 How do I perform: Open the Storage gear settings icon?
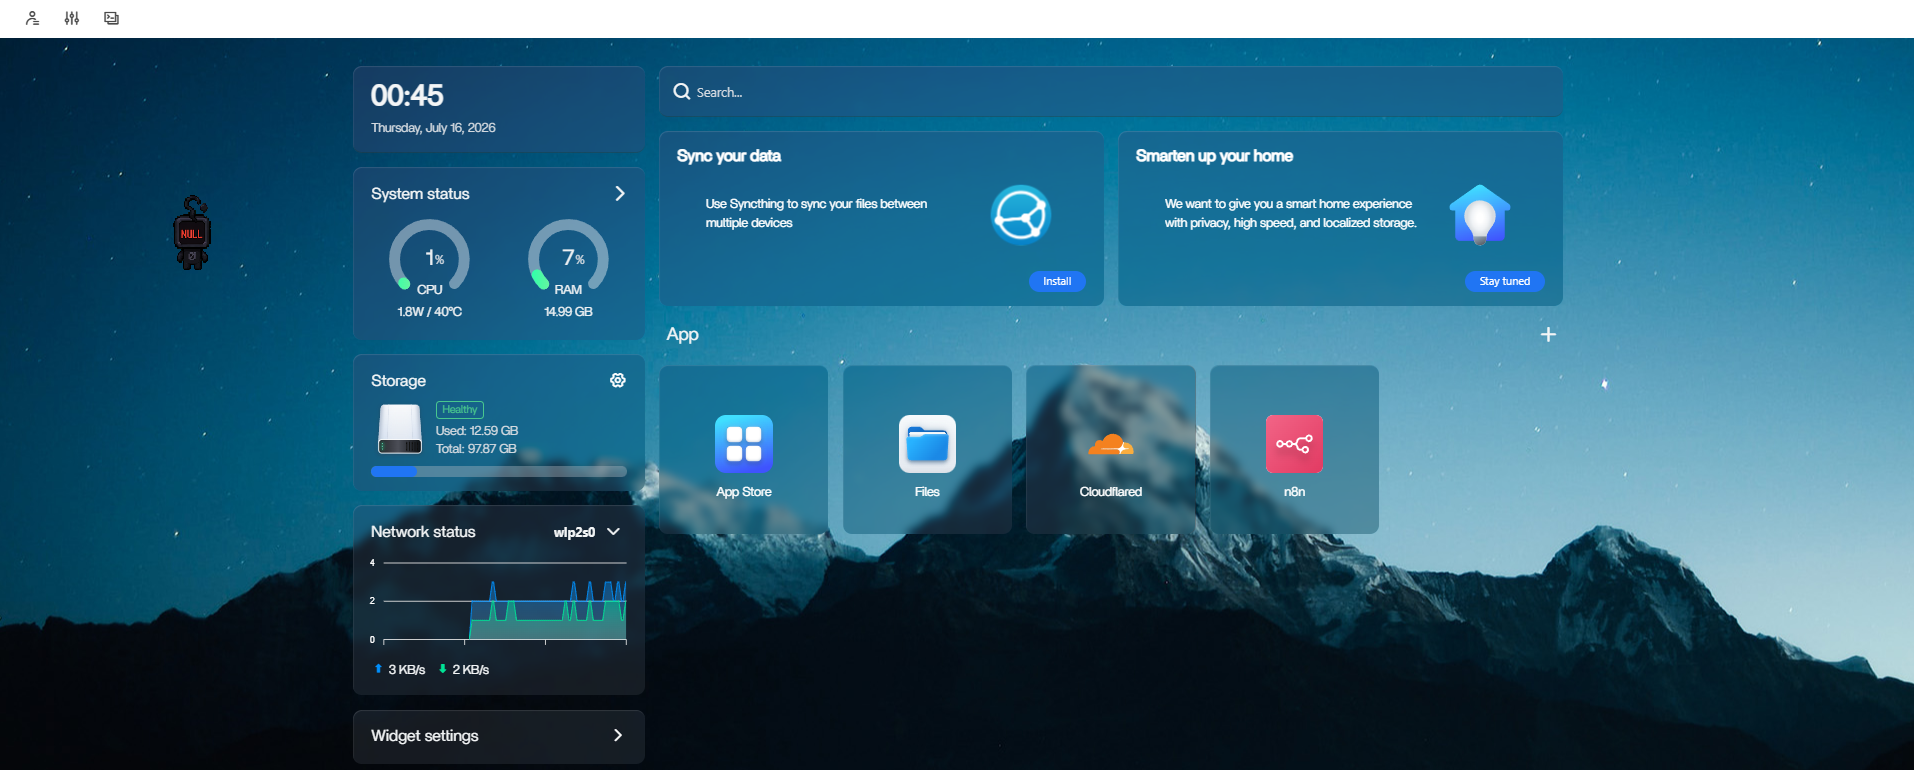click(618, 380)
